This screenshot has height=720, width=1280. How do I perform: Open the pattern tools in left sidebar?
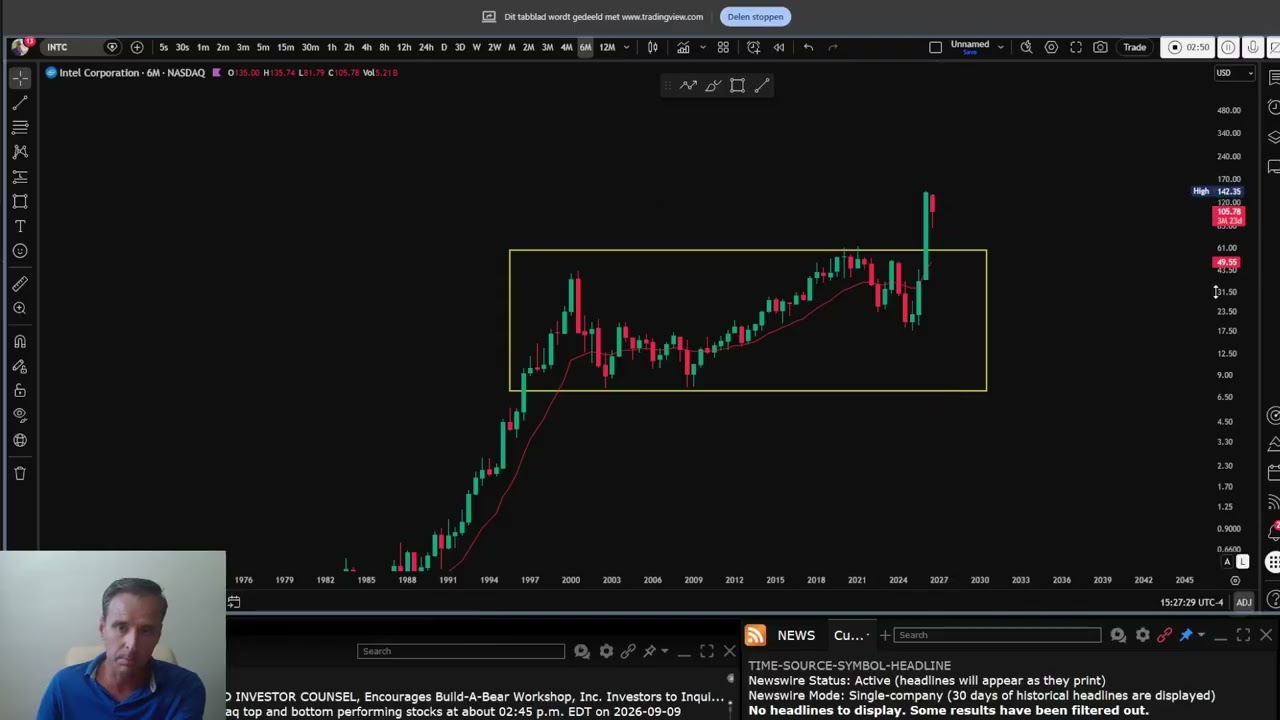(x=20, y=152)
